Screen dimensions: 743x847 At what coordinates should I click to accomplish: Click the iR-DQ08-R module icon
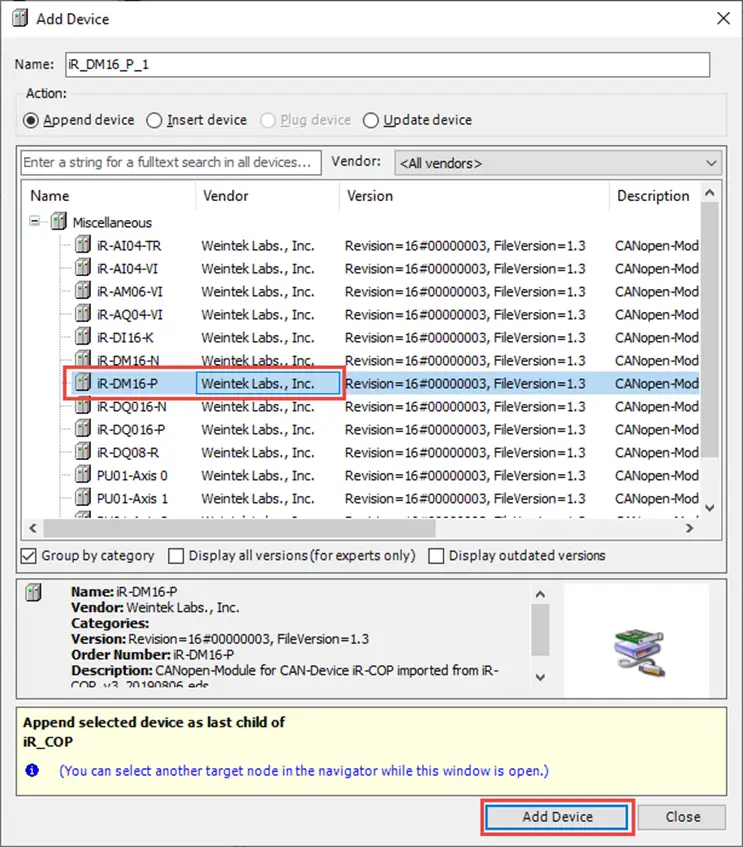point(83,452)
